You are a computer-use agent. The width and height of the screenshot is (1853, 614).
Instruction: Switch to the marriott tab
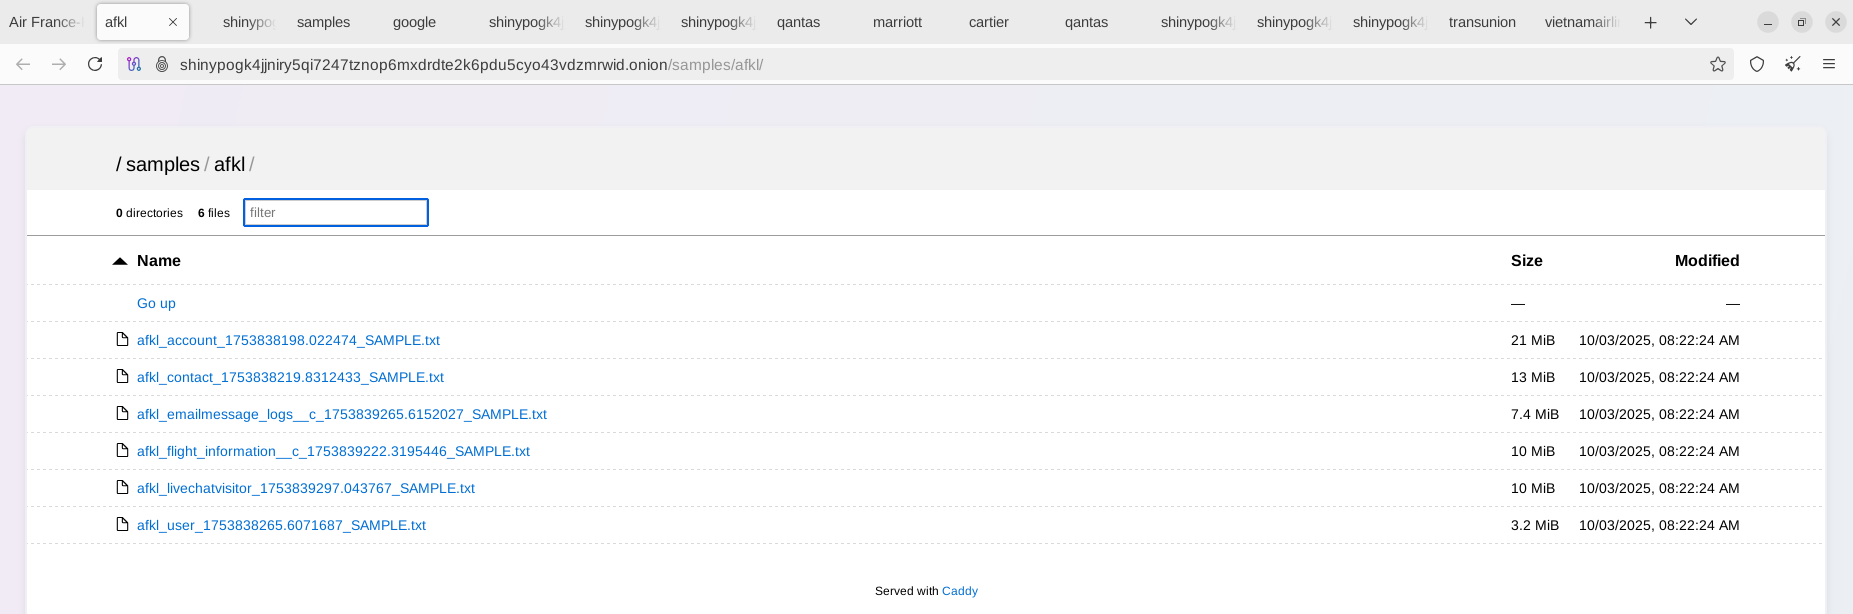pyautogui.click(x=897, y=22)
